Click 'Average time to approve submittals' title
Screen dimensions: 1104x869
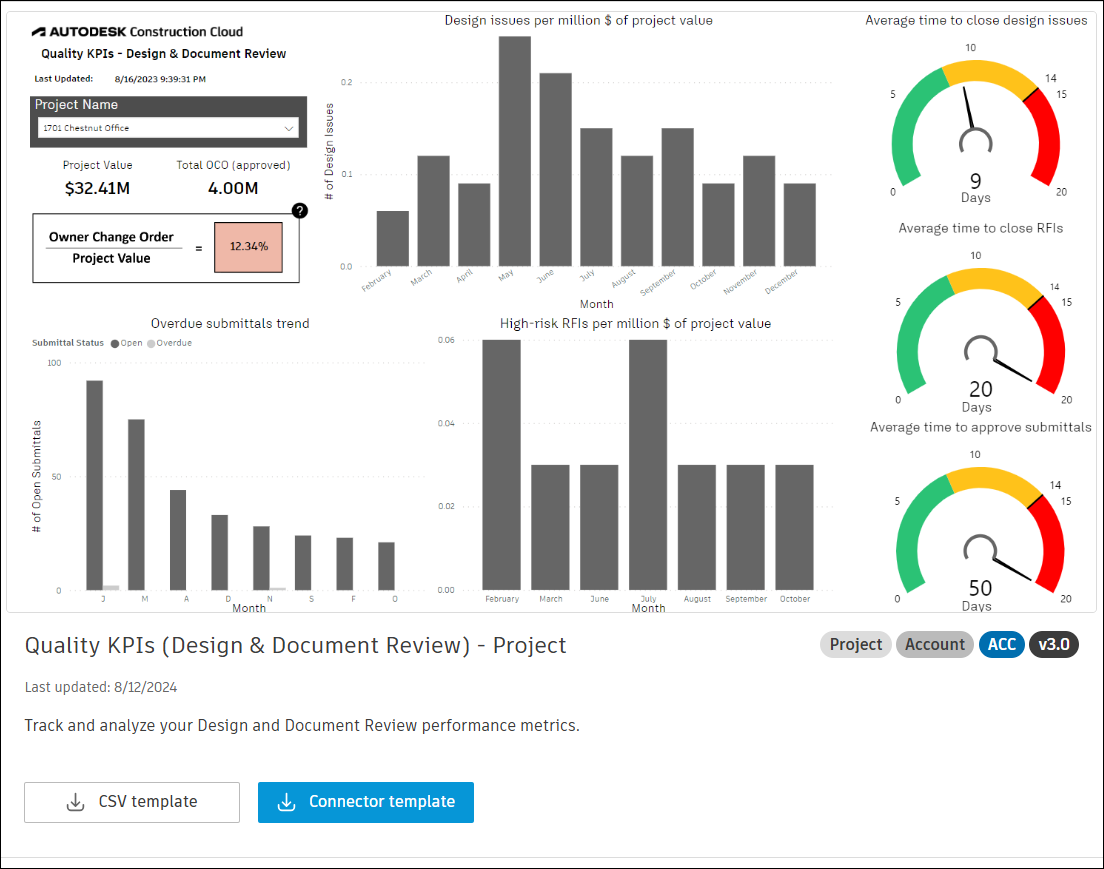coord(981,427)
